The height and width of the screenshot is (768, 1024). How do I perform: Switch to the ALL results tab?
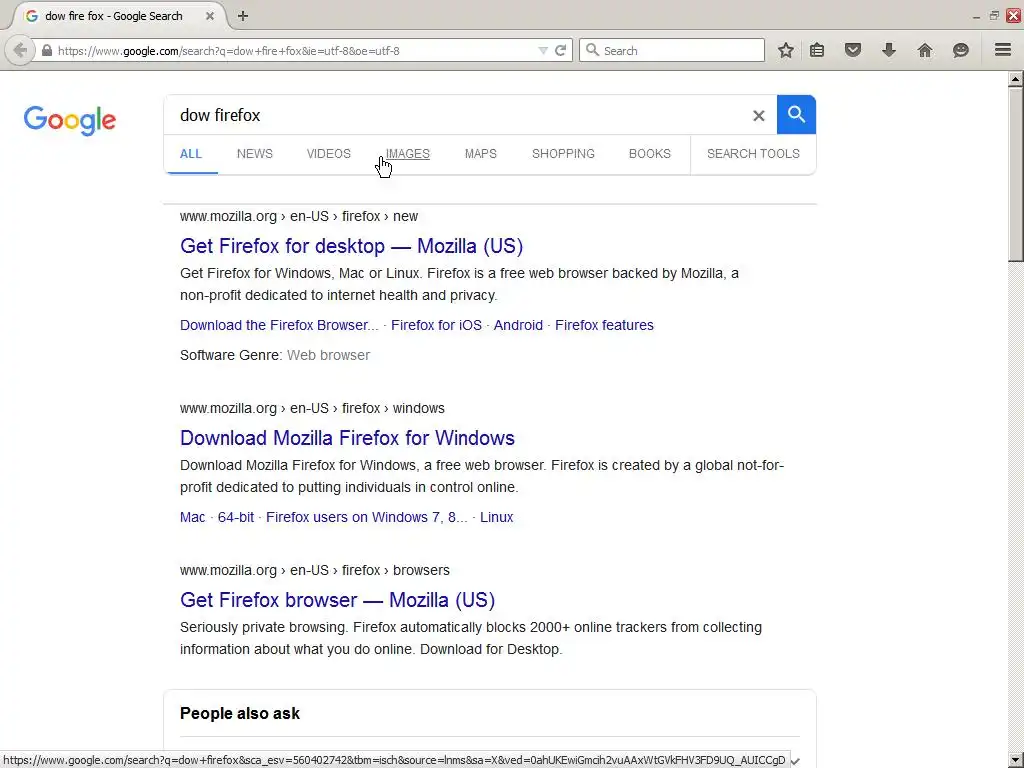coord(191,153)
